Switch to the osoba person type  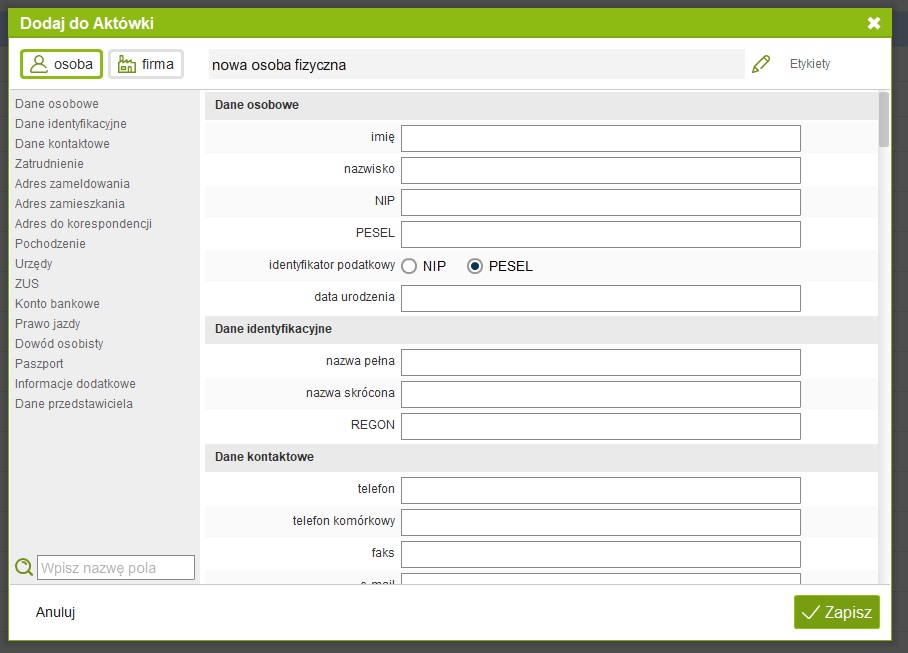[62, 64]
